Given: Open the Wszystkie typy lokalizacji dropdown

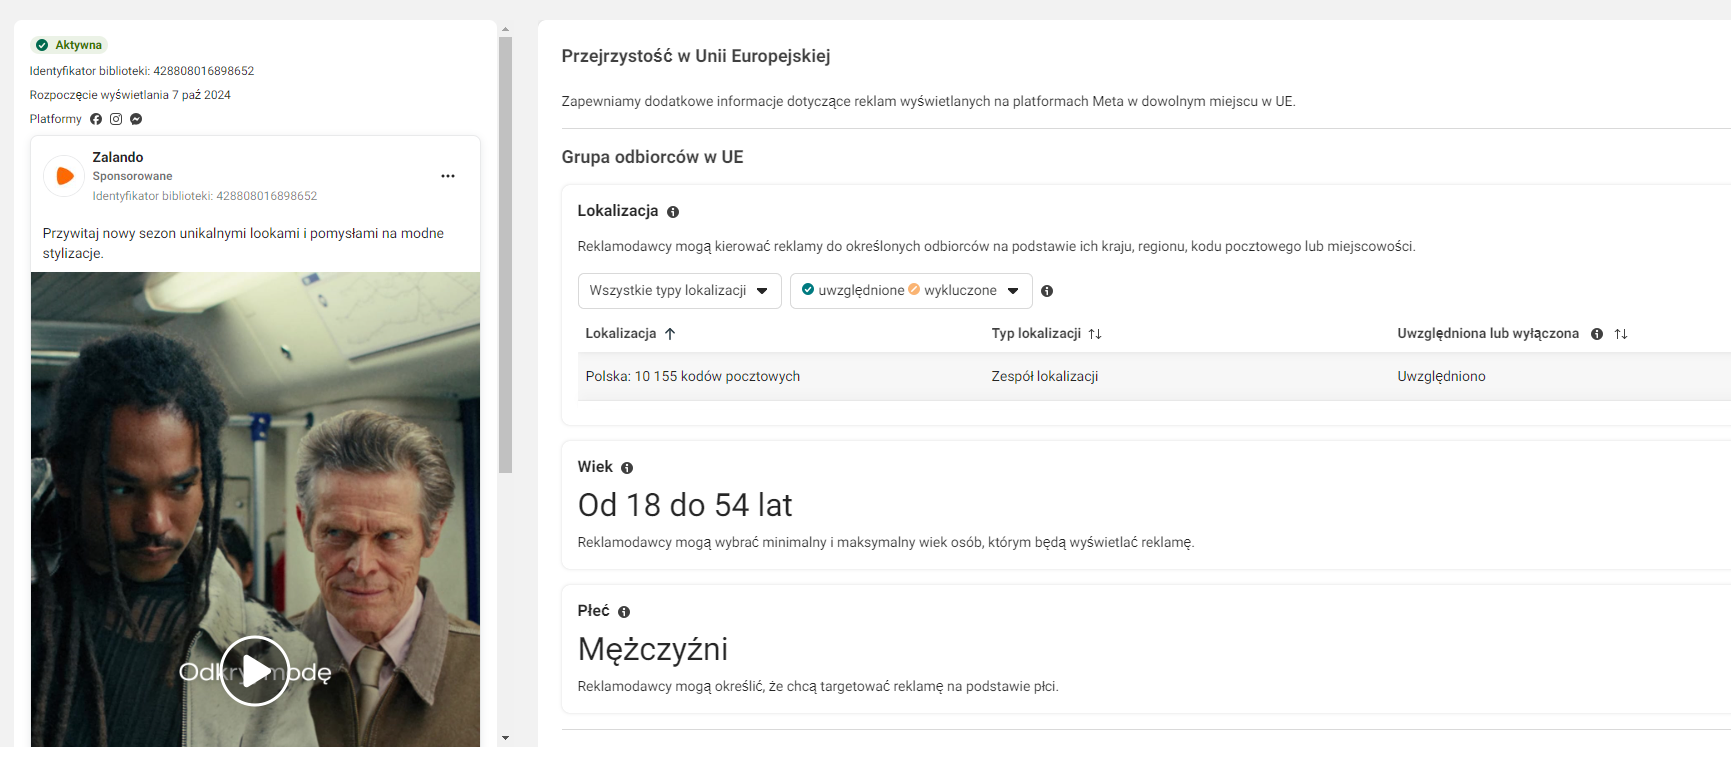Looking at the screenshot, I should click(679, 291).
